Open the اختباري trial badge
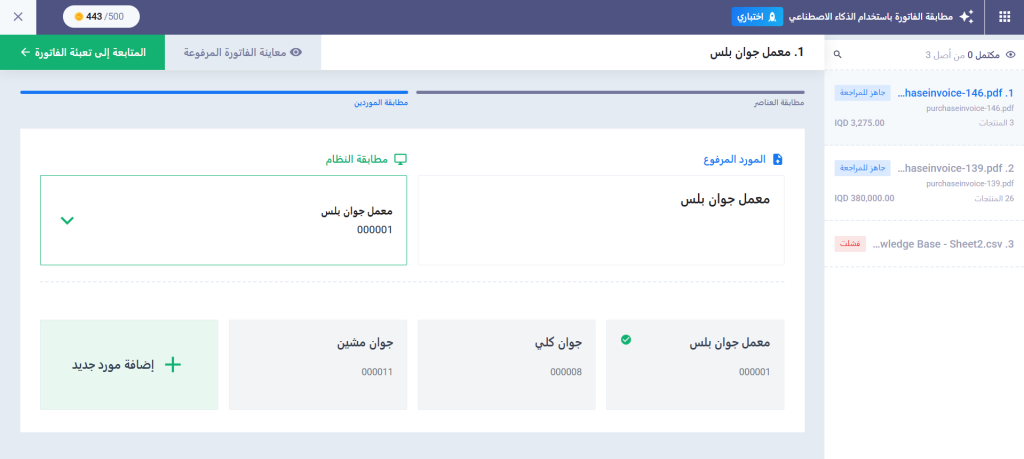1024x459 pixels. (x=757, y=17)
